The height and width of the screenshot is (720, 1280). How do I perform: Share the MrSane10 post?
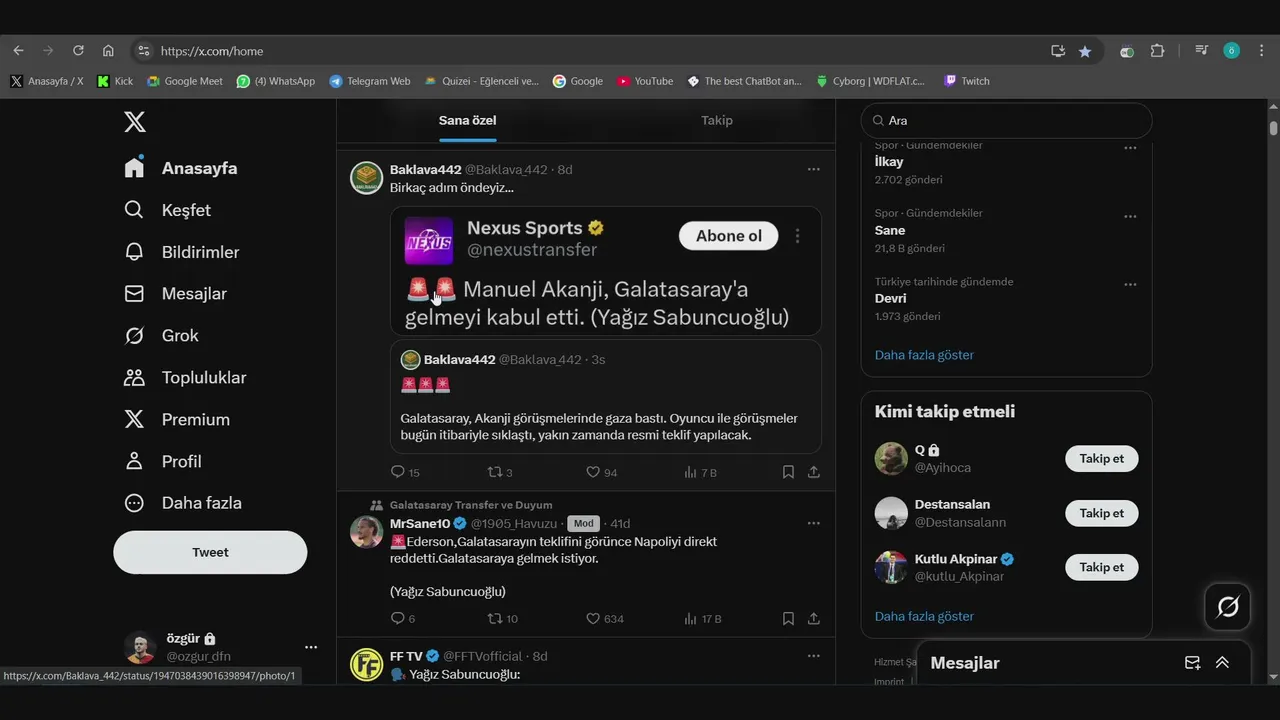(x=814, y=618)
